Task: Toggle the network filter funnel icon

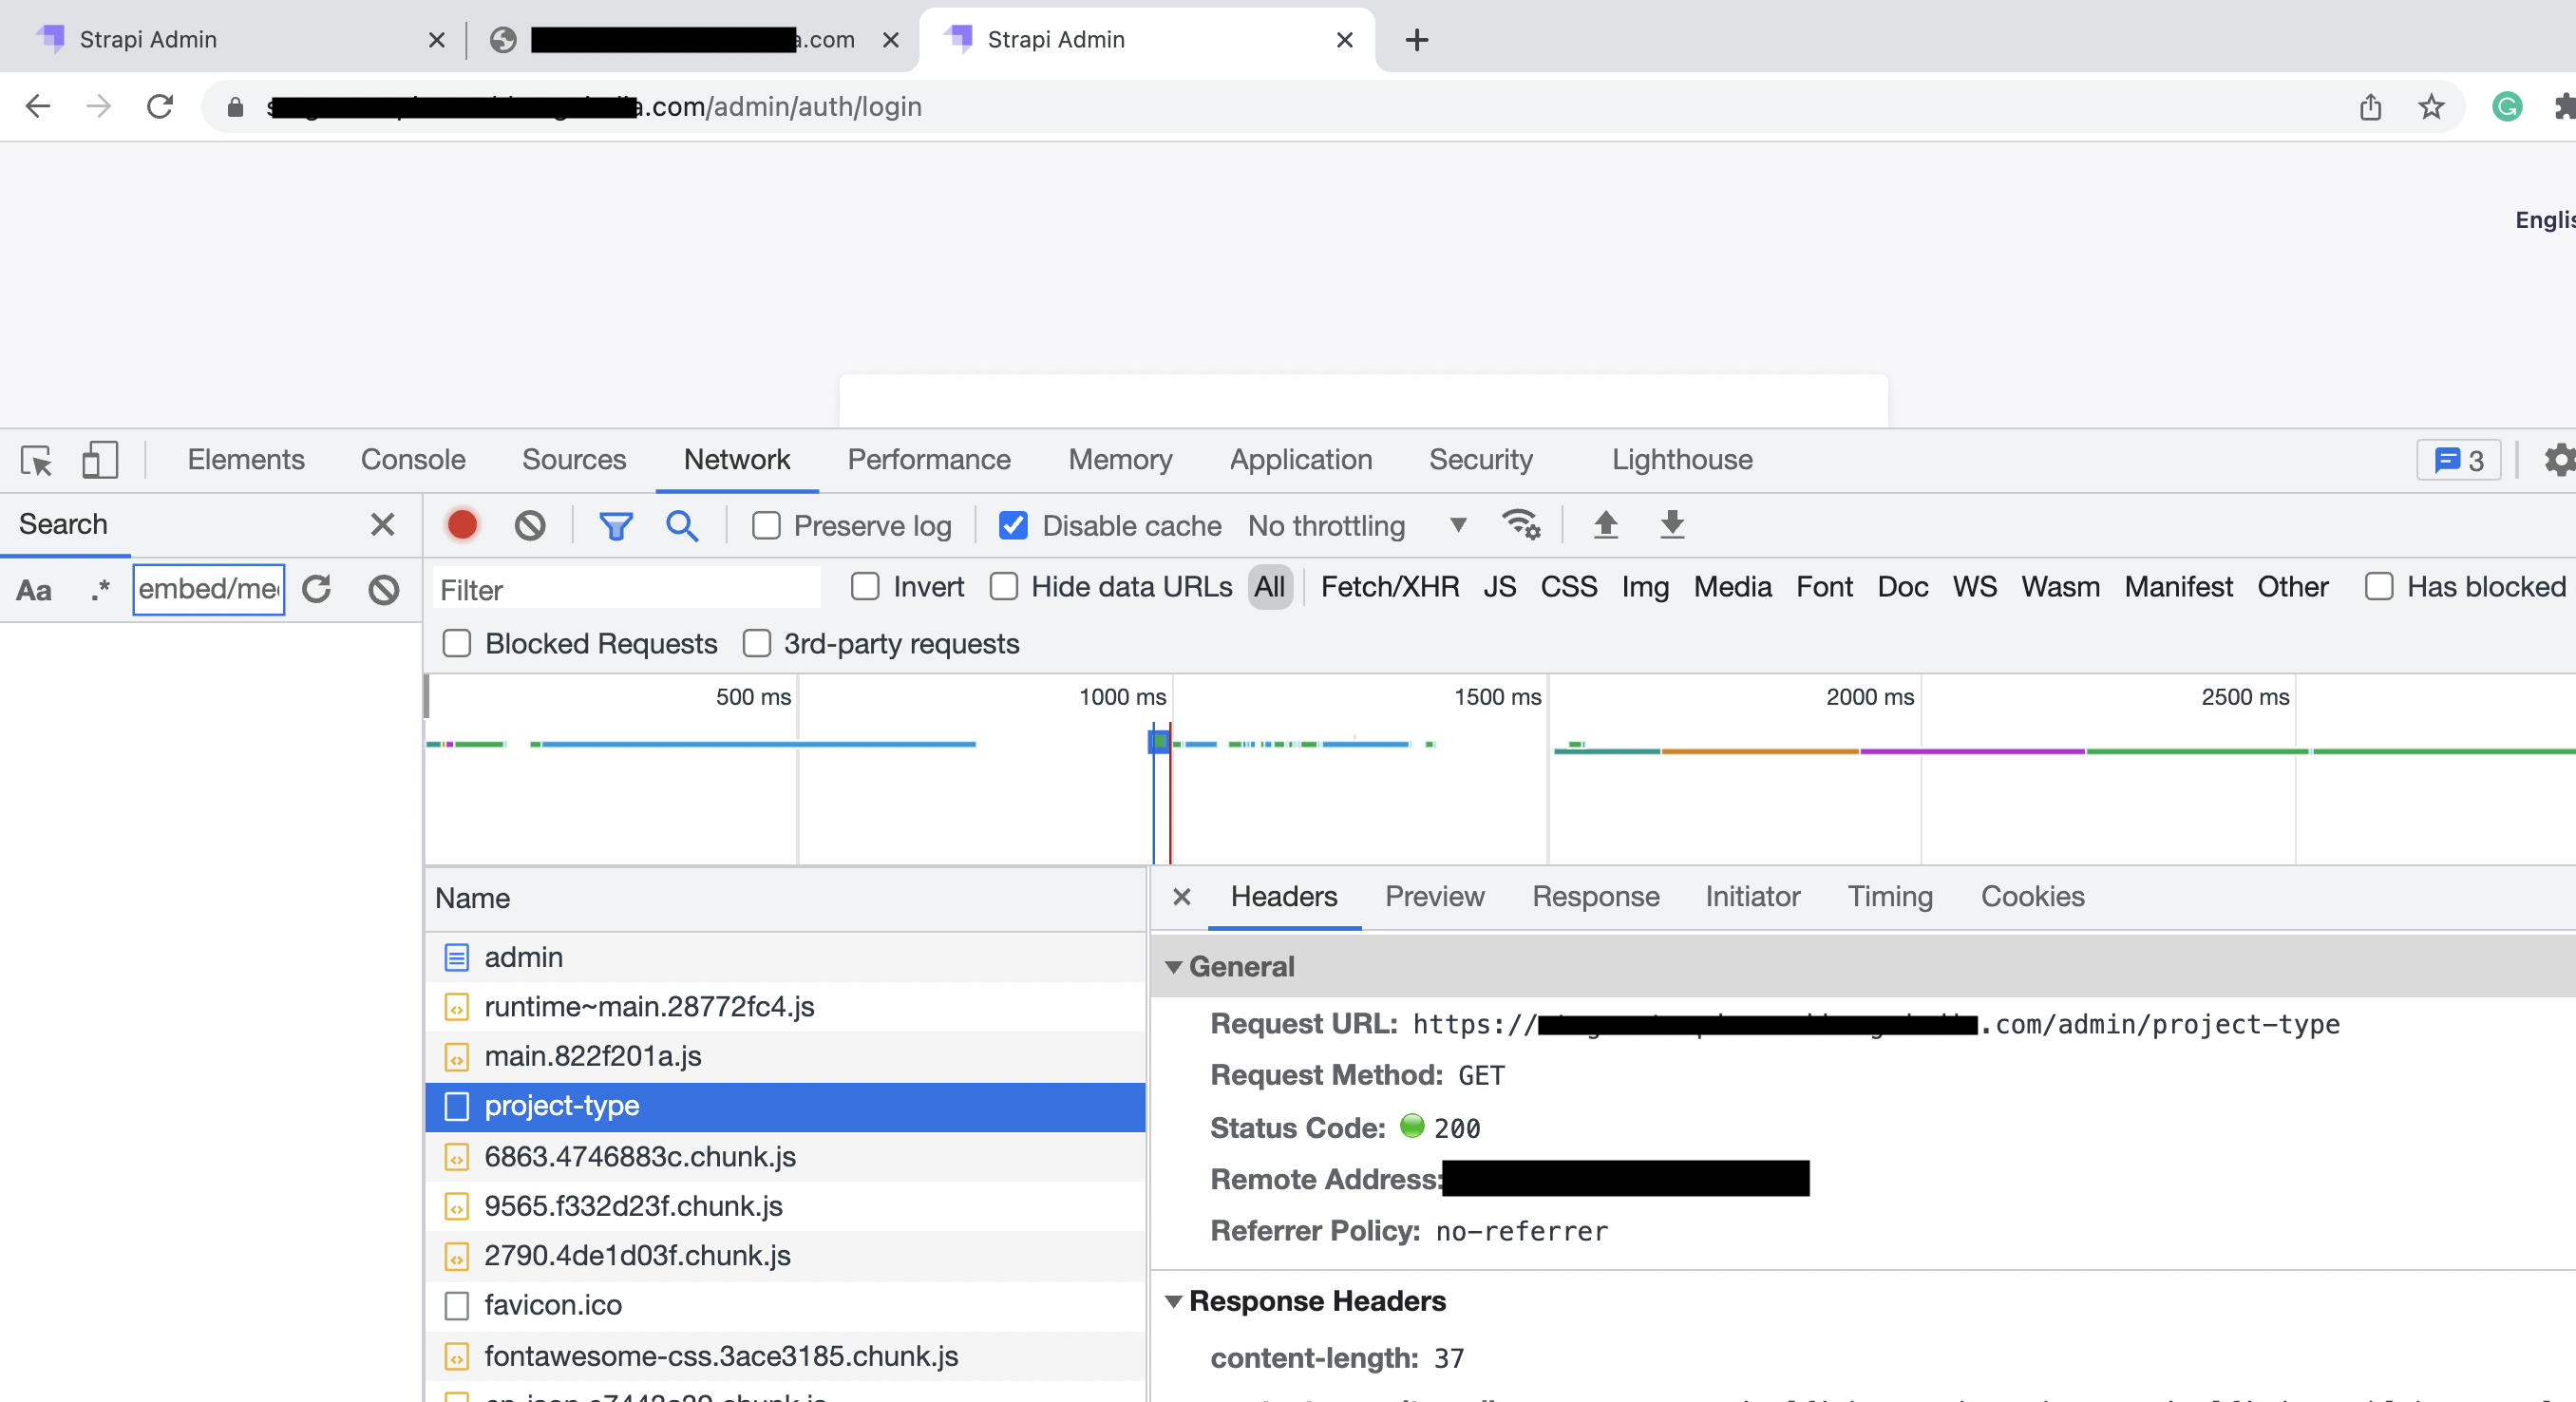Action: click(616, 525)
